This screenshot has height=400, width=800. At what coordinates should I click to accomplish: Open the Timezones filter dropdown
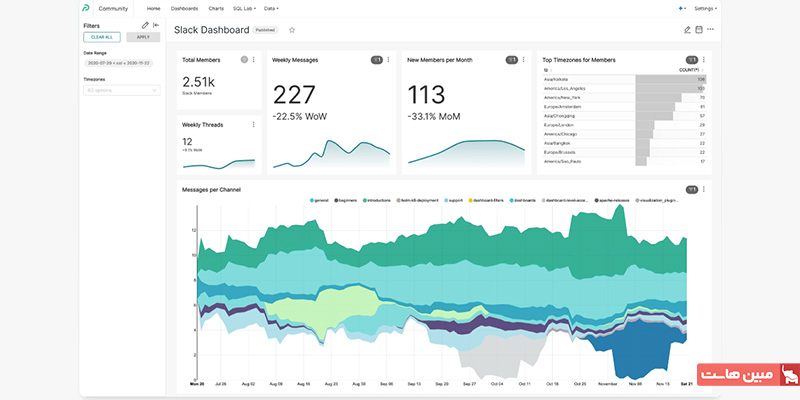[121, 90]
